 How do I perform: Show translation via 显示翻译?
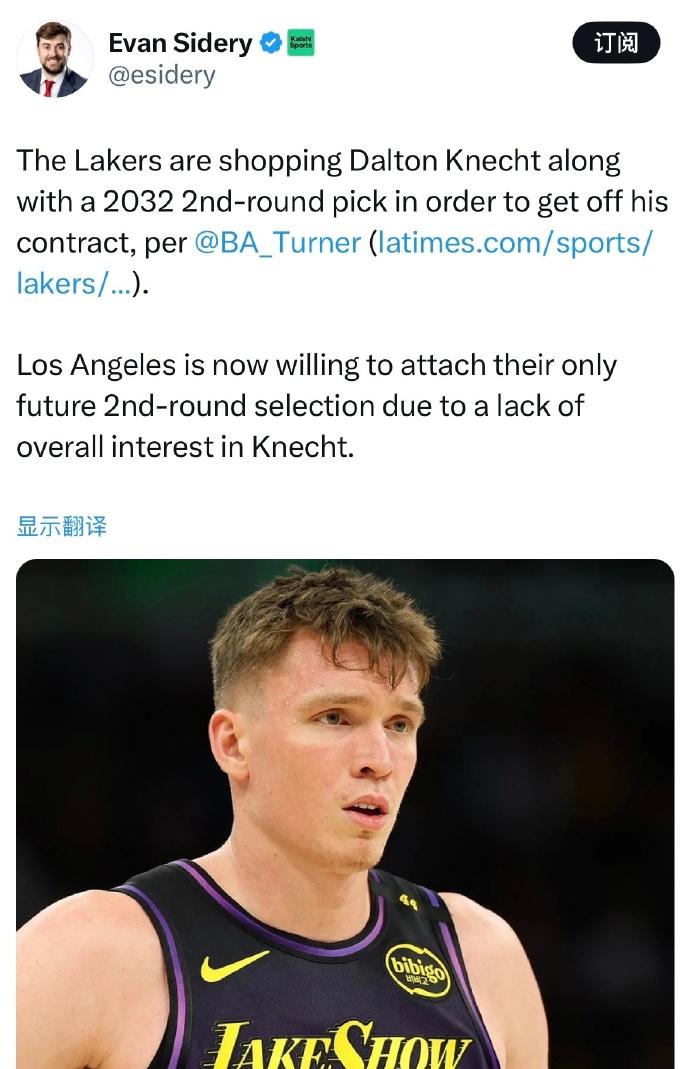pyautogui.click(x=62, y=526)
